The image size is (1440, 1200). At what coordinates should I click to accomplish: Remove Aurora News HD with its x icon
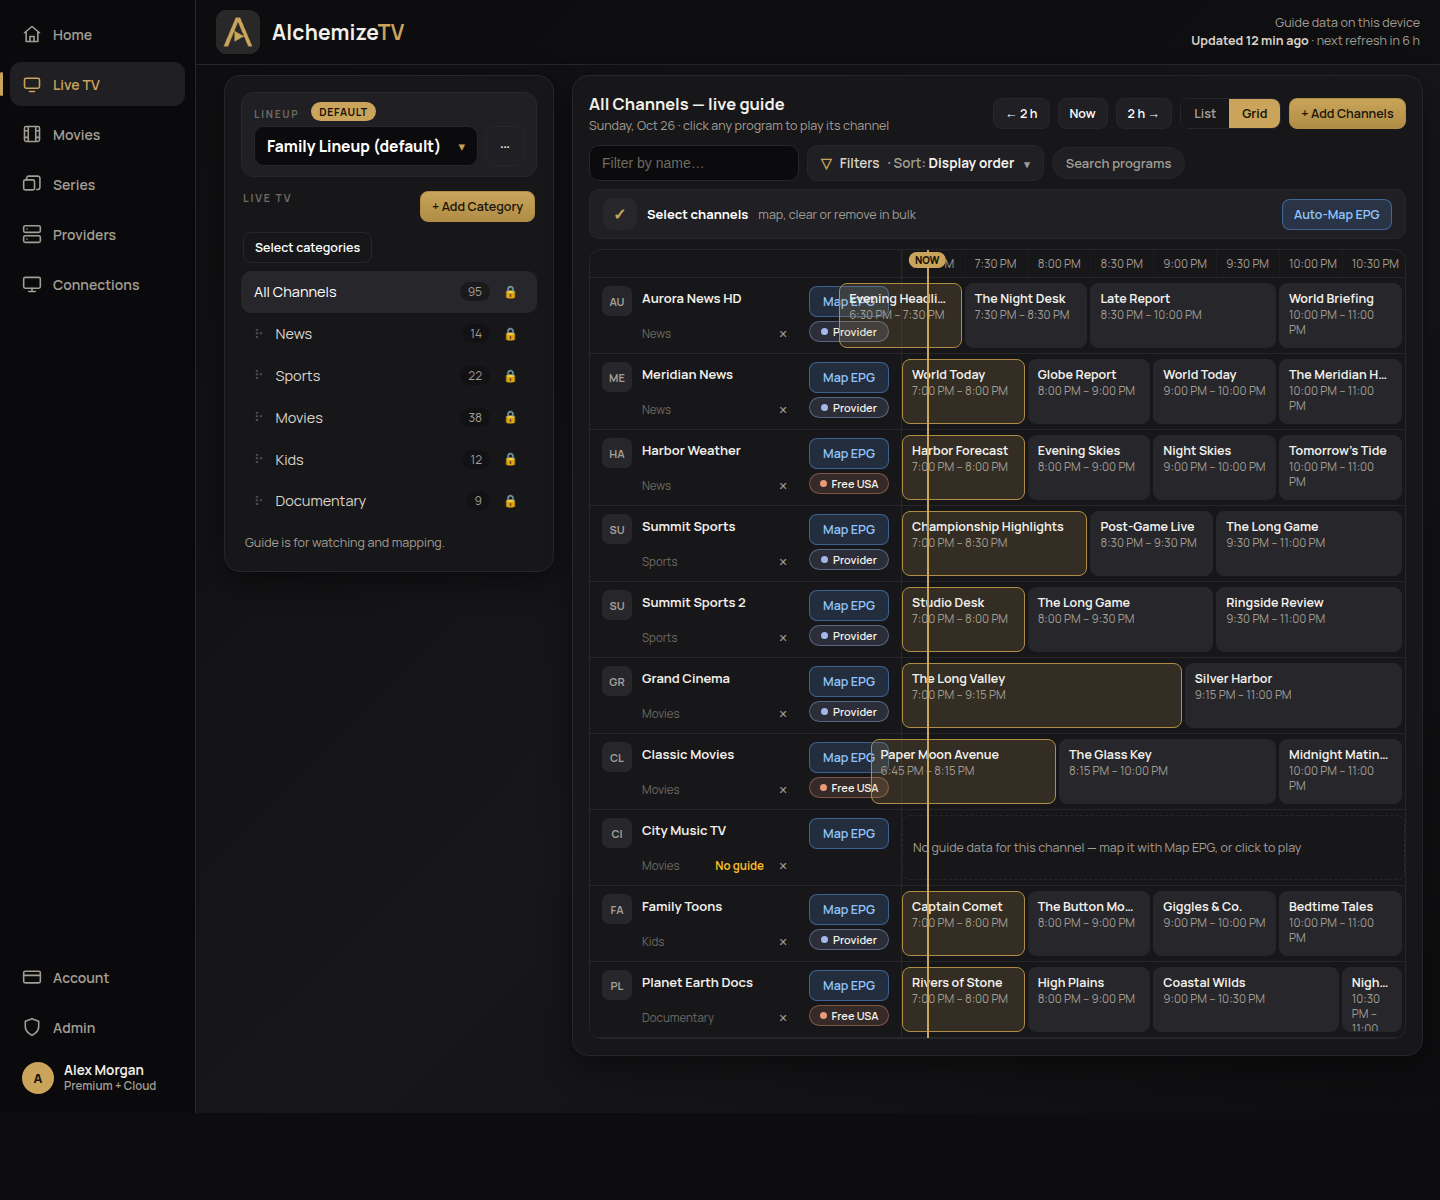(x=783, y=334)
